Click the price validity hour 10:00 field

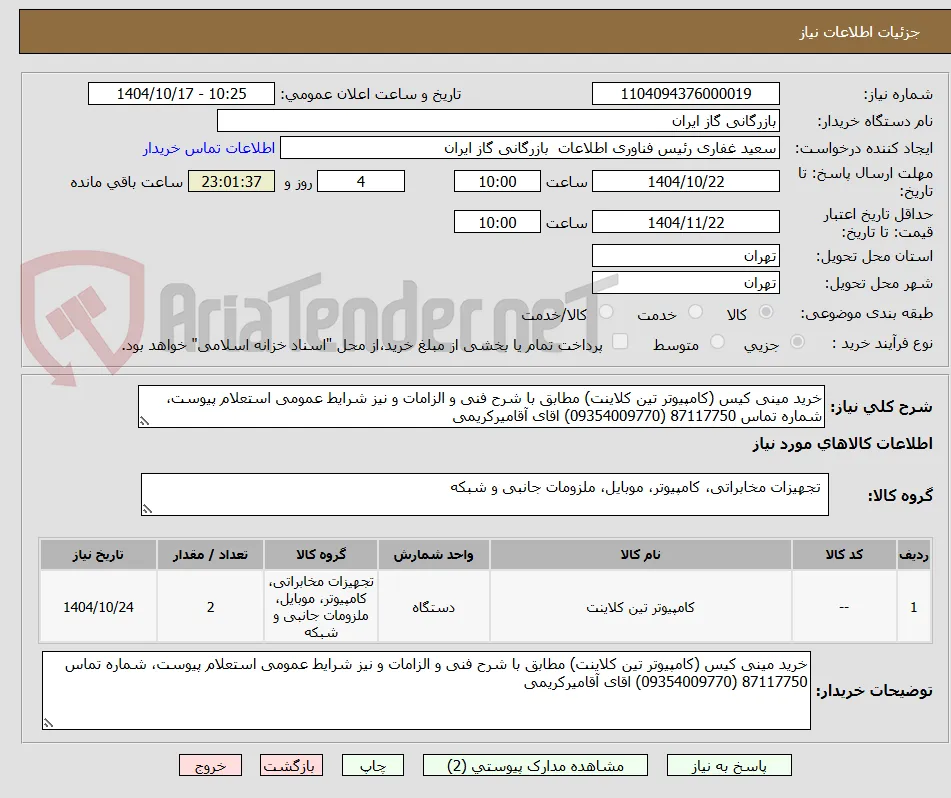(497, 222)
